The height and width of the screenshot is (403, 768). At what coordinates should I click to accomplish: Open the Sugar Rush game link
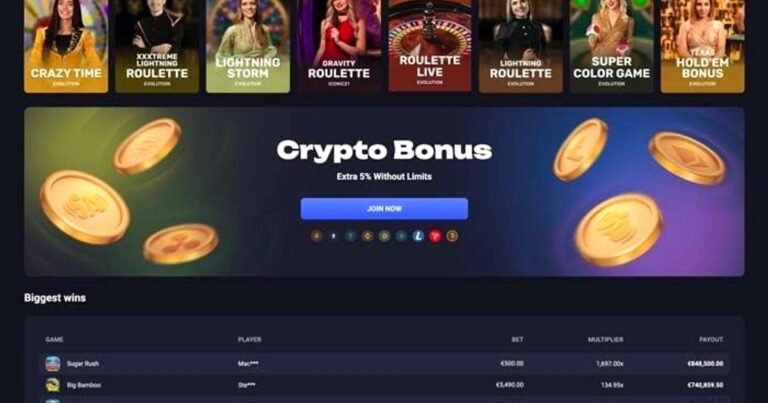point(83,364)
